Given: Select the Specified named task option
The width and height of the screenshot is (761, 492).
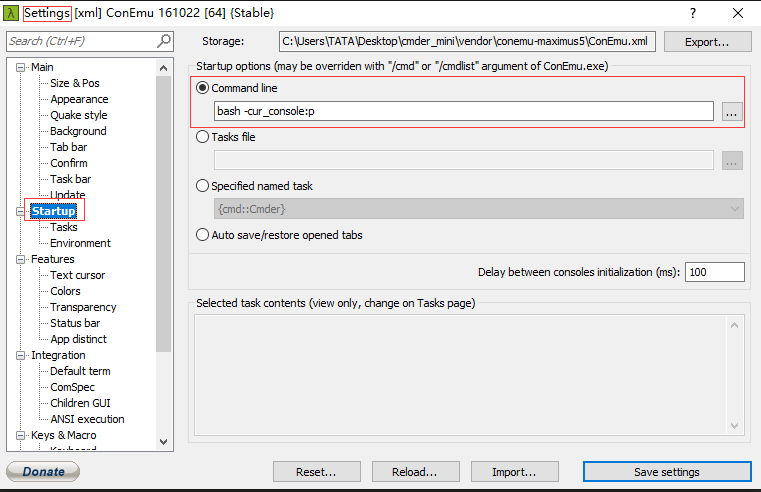Looking at the screenshot, I should (202, 186).
